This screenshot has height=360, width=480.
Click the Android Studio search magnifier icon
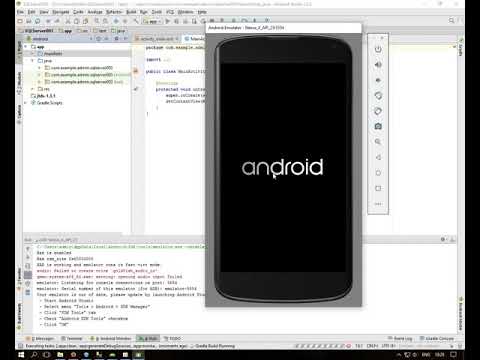(451, 21)
